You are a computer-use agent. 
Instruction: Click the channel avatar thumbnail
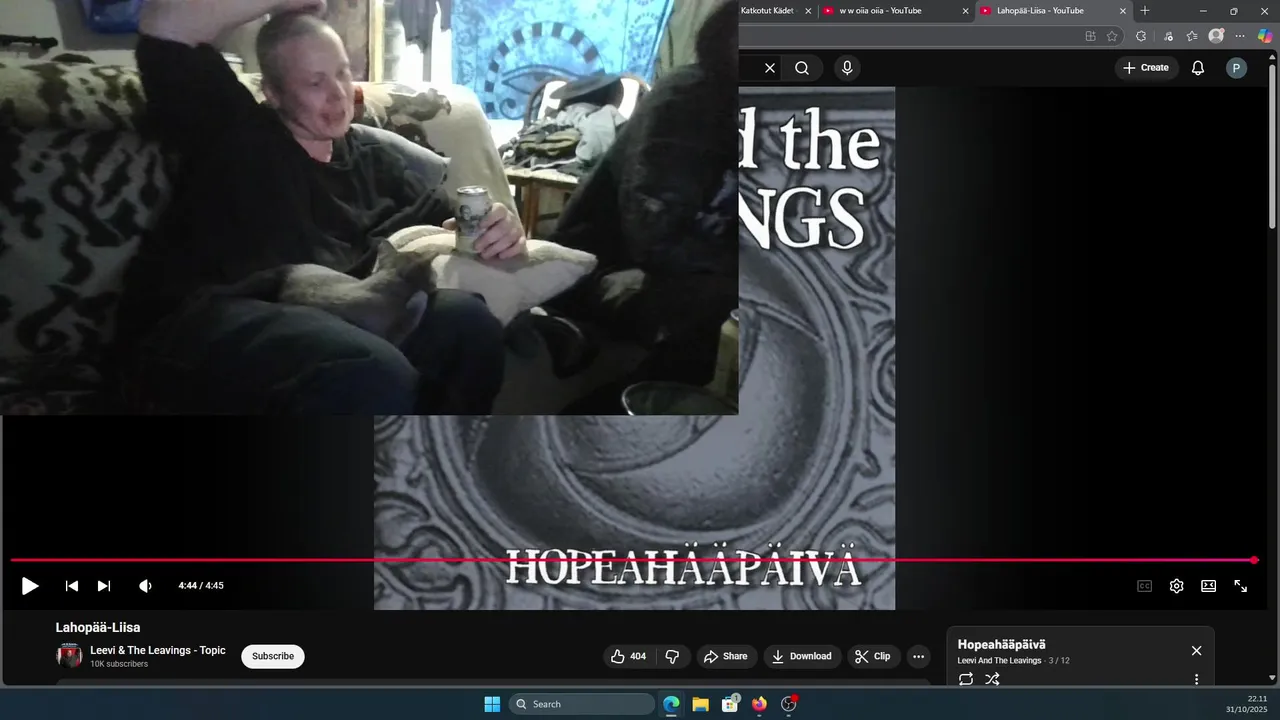tap(69, 656)
